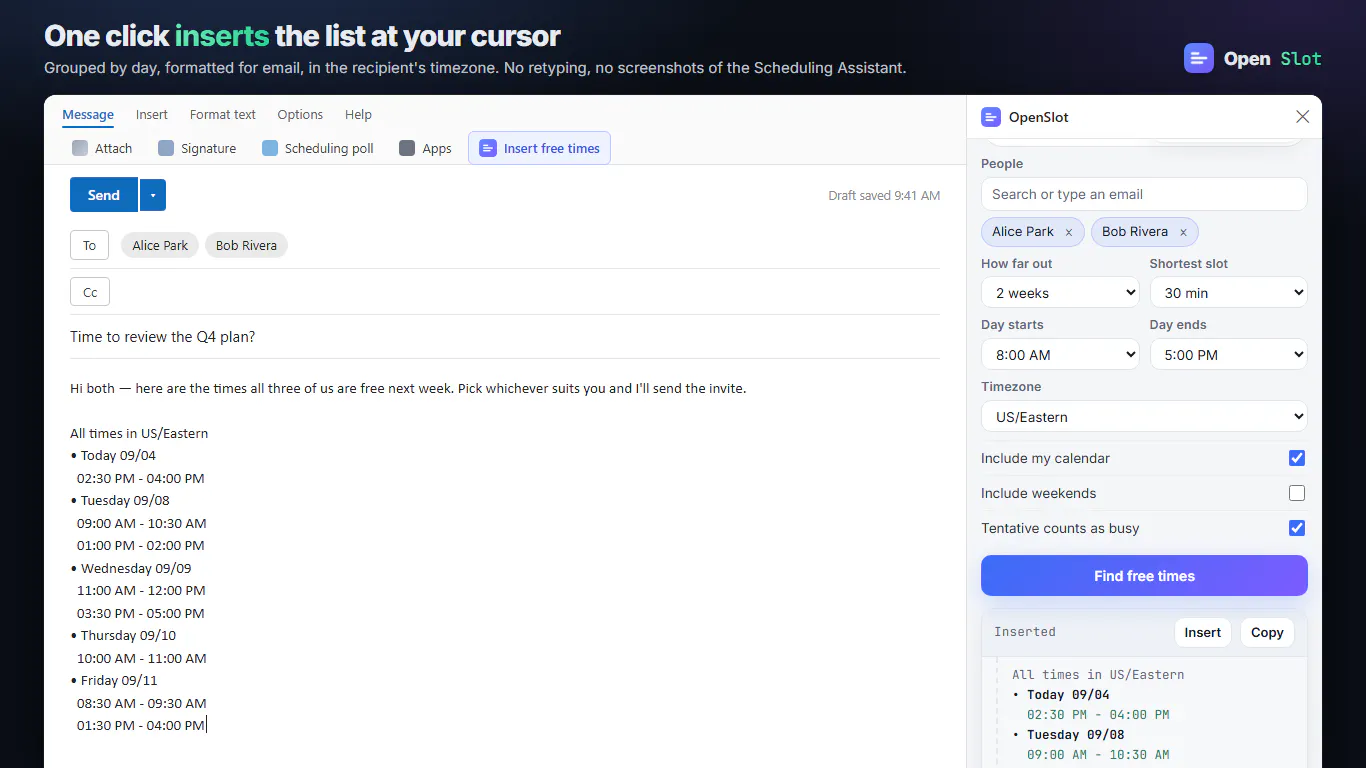The height and width of the screenshot is (768, 1366).
Task: Click '08:30 AM - 09:30 AM' in email body
Action: click(x=141, y=703)
